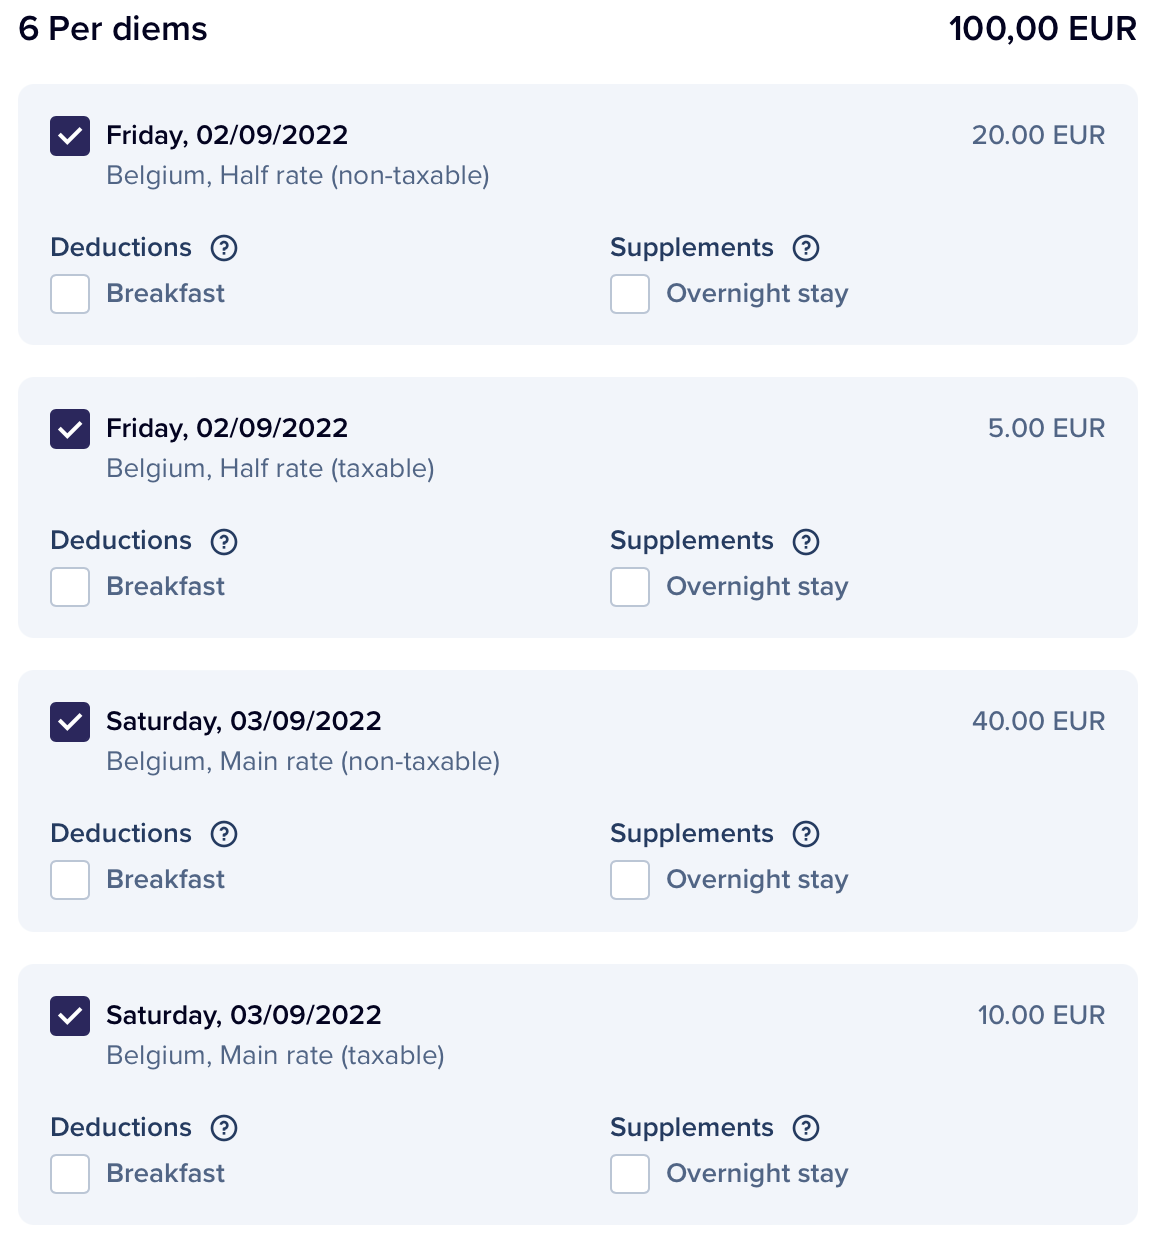Deselect Friday Half rate (taxable) per diem
The height and width of the screenshot is (1246, 1156).
pos(70,429)
